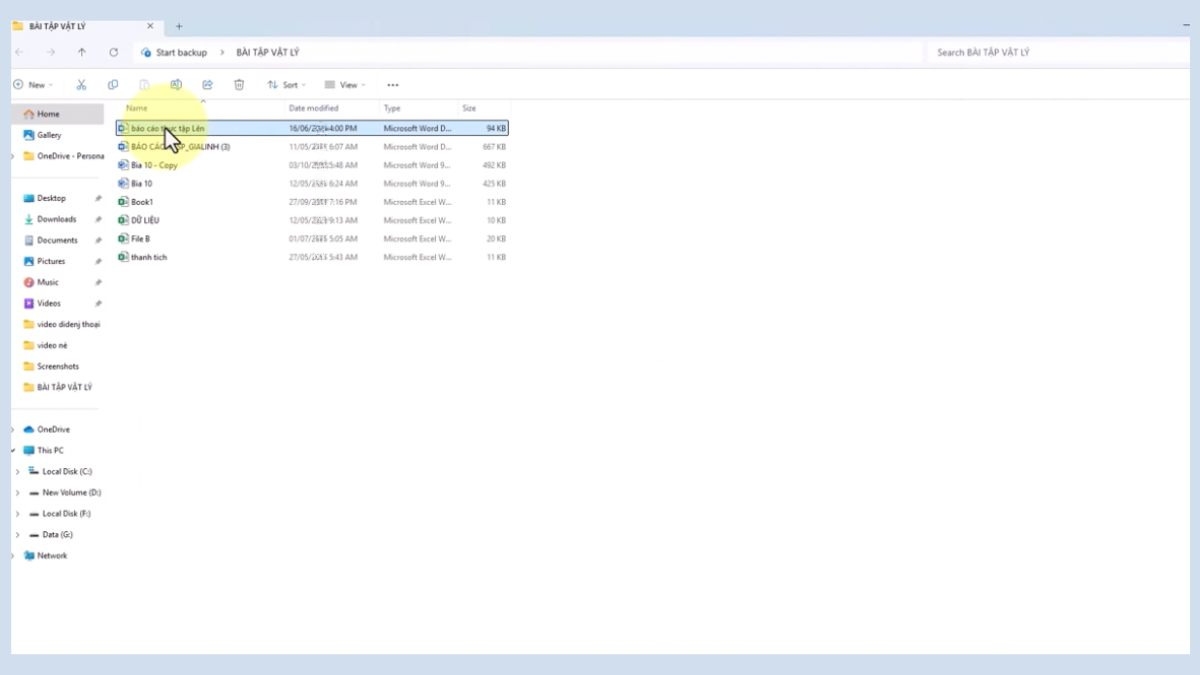Screen dimensions: 1200x675
Task: Expand the Network tree node
Action: click(x=13, y=555)
